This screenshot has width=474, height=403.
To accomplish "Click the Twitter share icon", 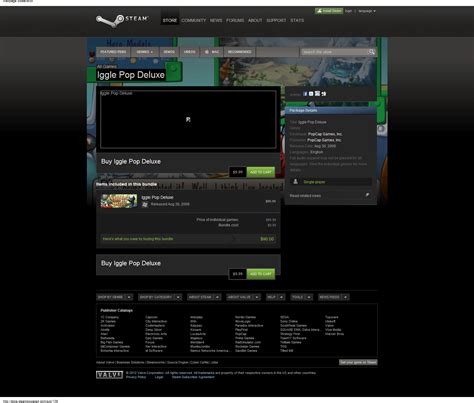I will (311, 94).
